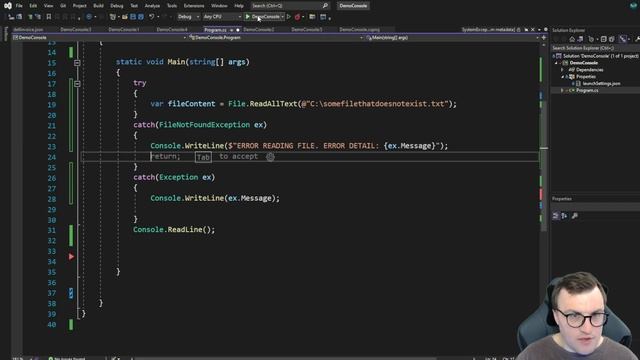Select Solution 'DemoConsole' root node
The image size is (640, 360).
point(601,56)
